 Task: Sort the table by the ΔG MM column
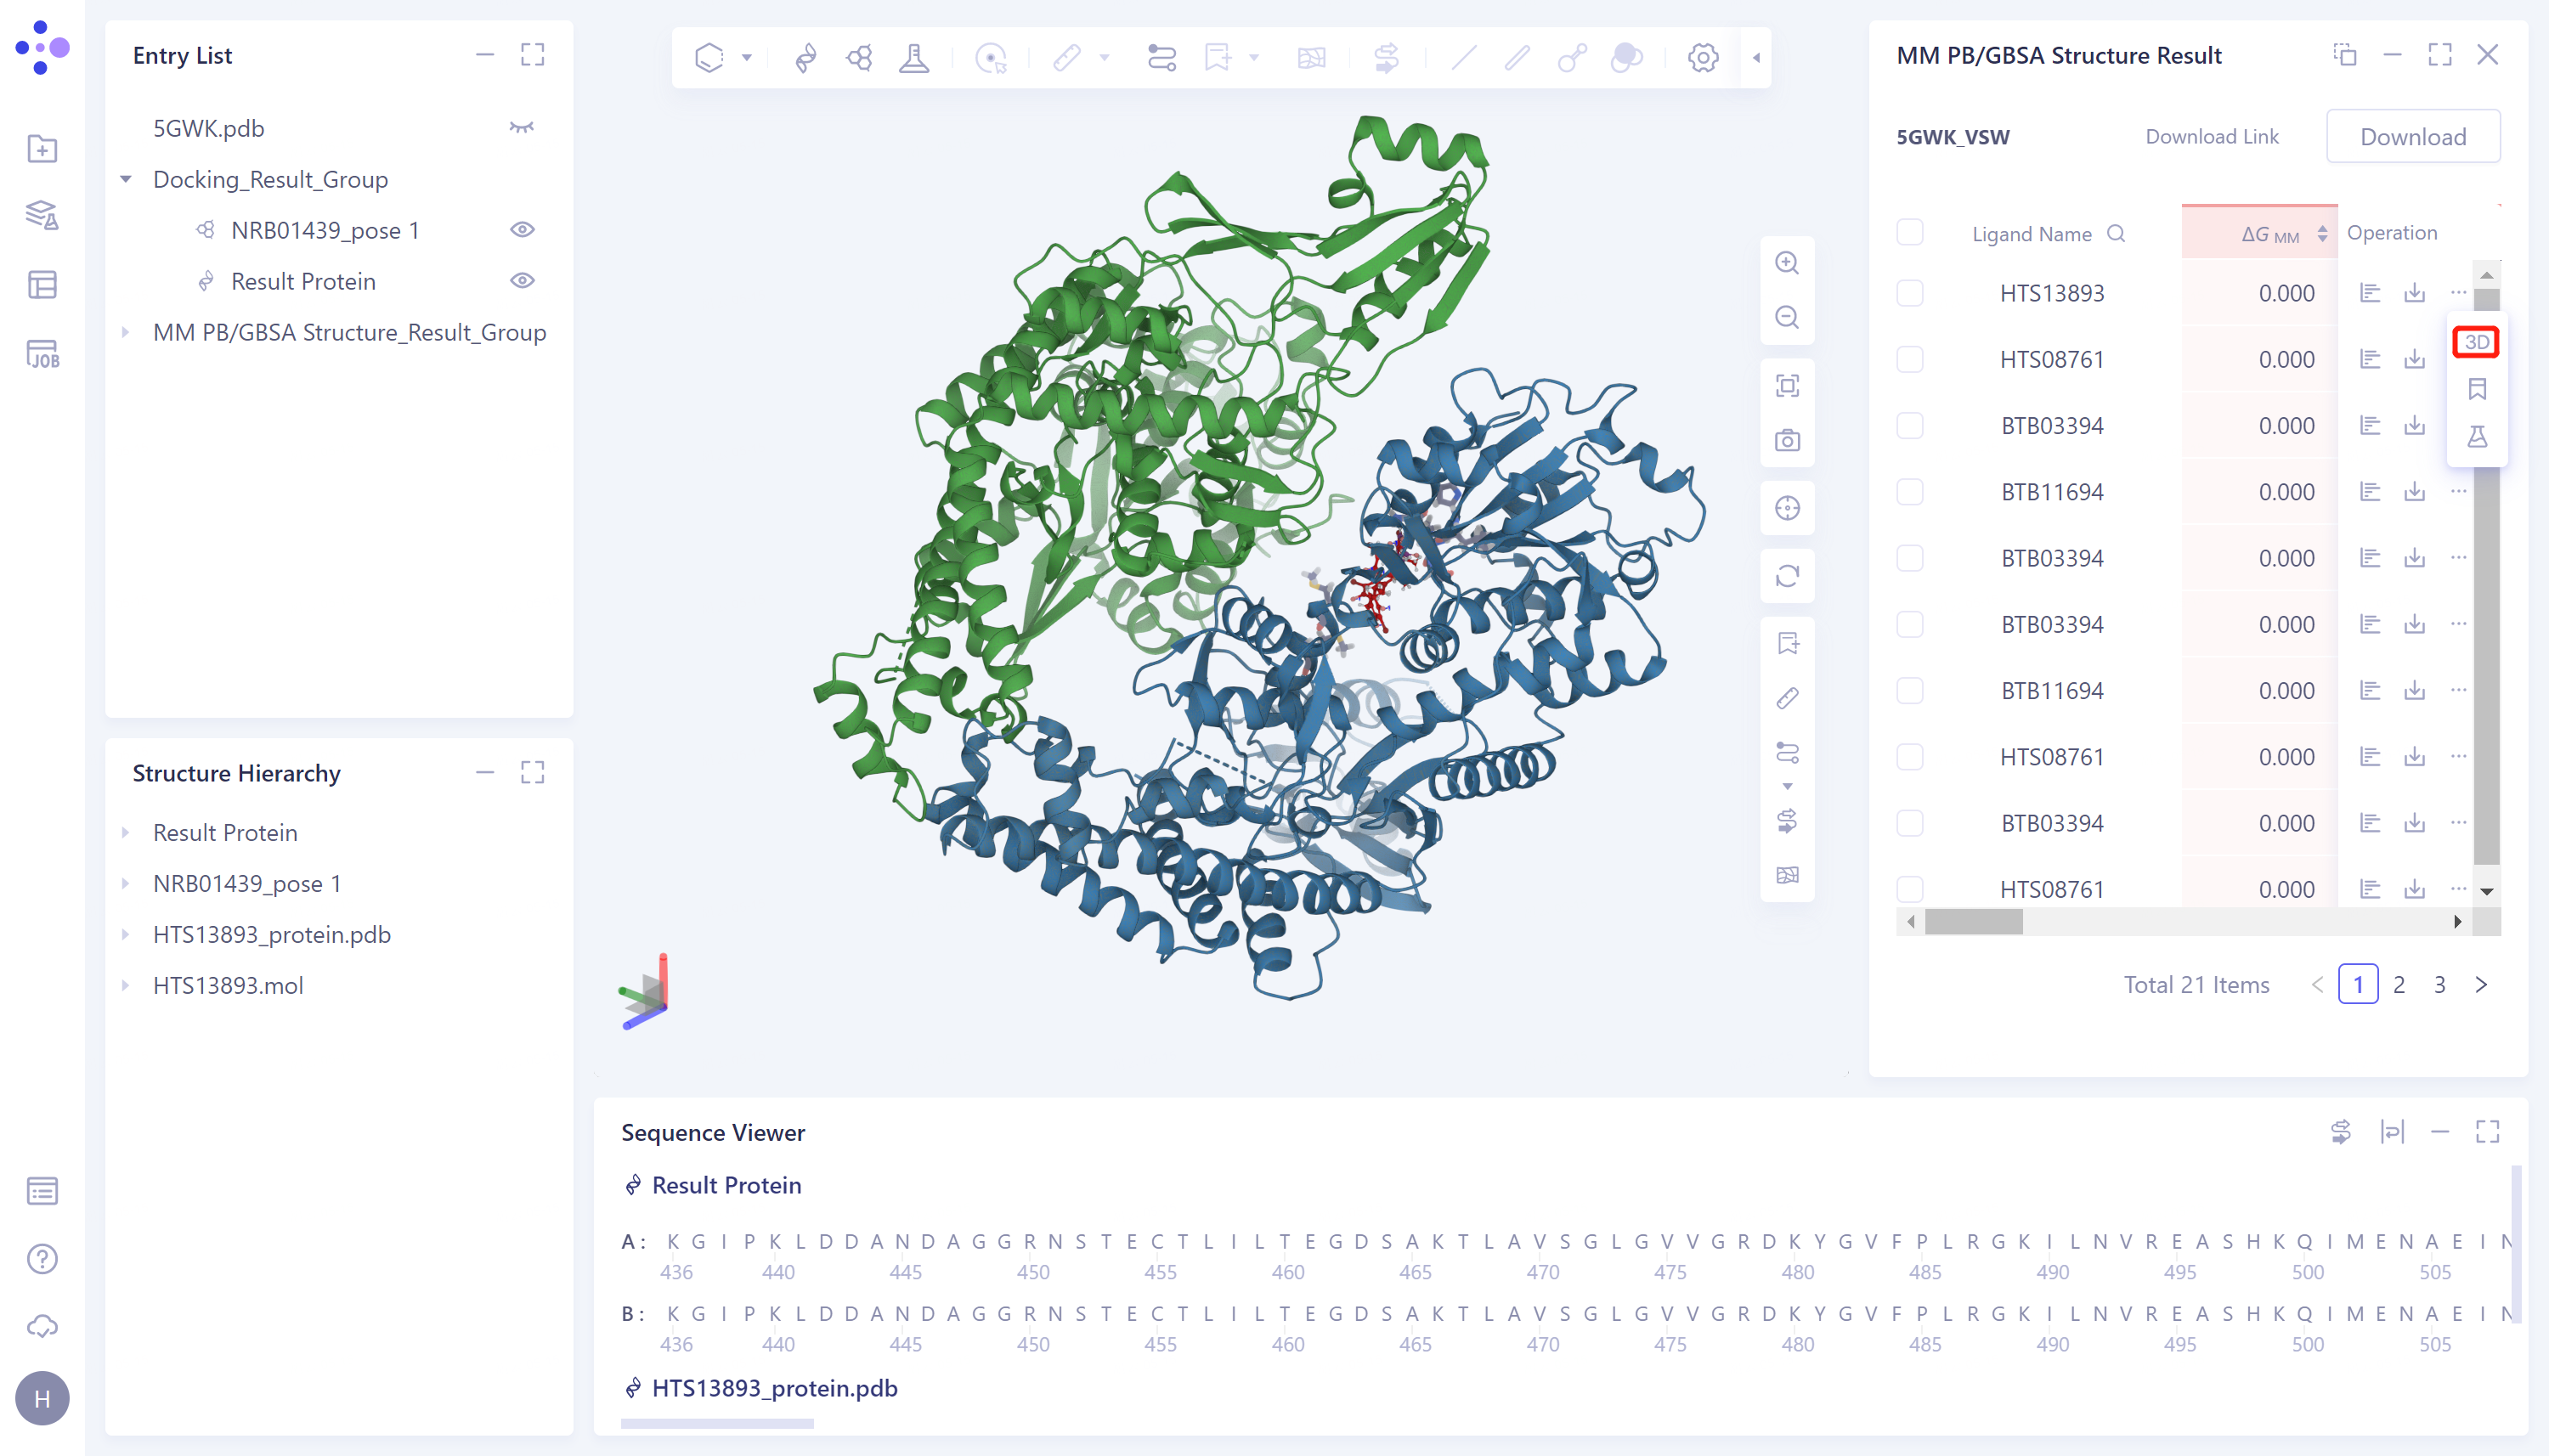click(x=2322, y=234)
